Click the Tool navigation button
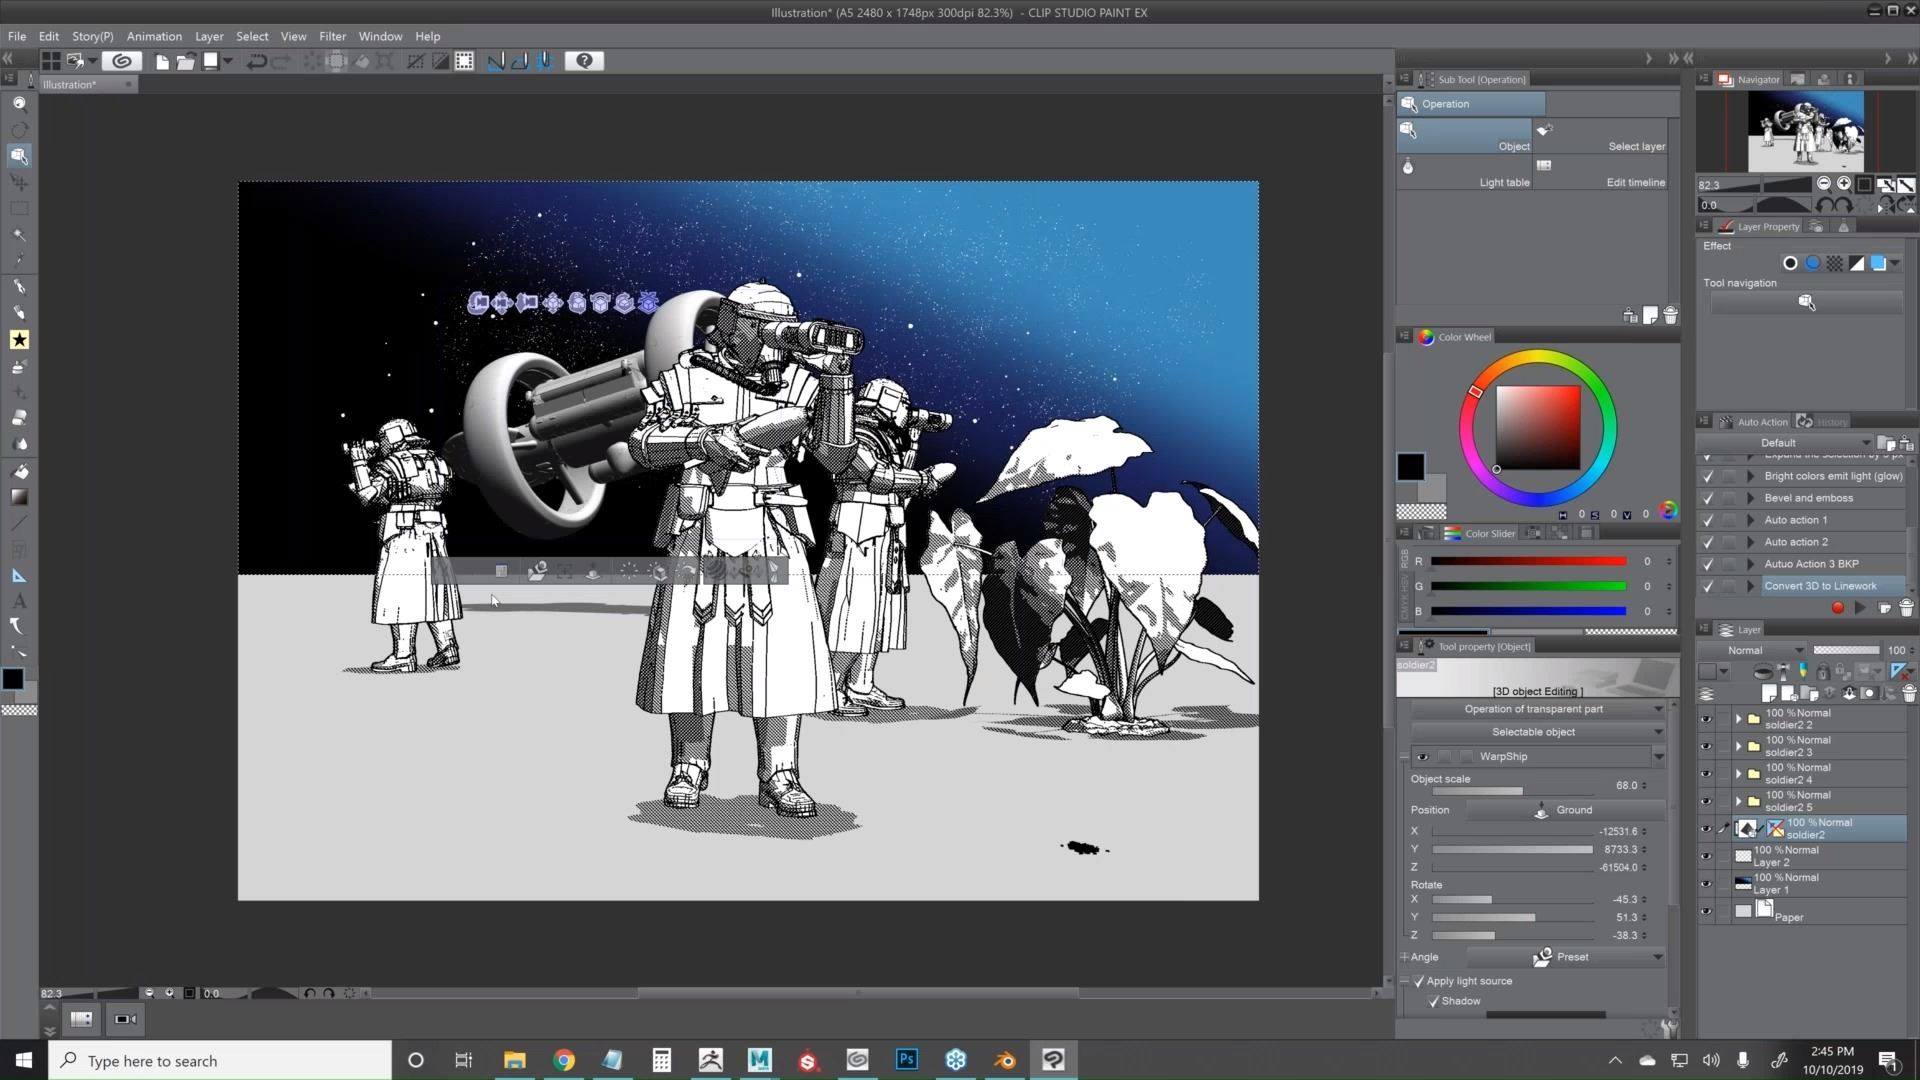1920x1080 pixels. coord(1806,303)
